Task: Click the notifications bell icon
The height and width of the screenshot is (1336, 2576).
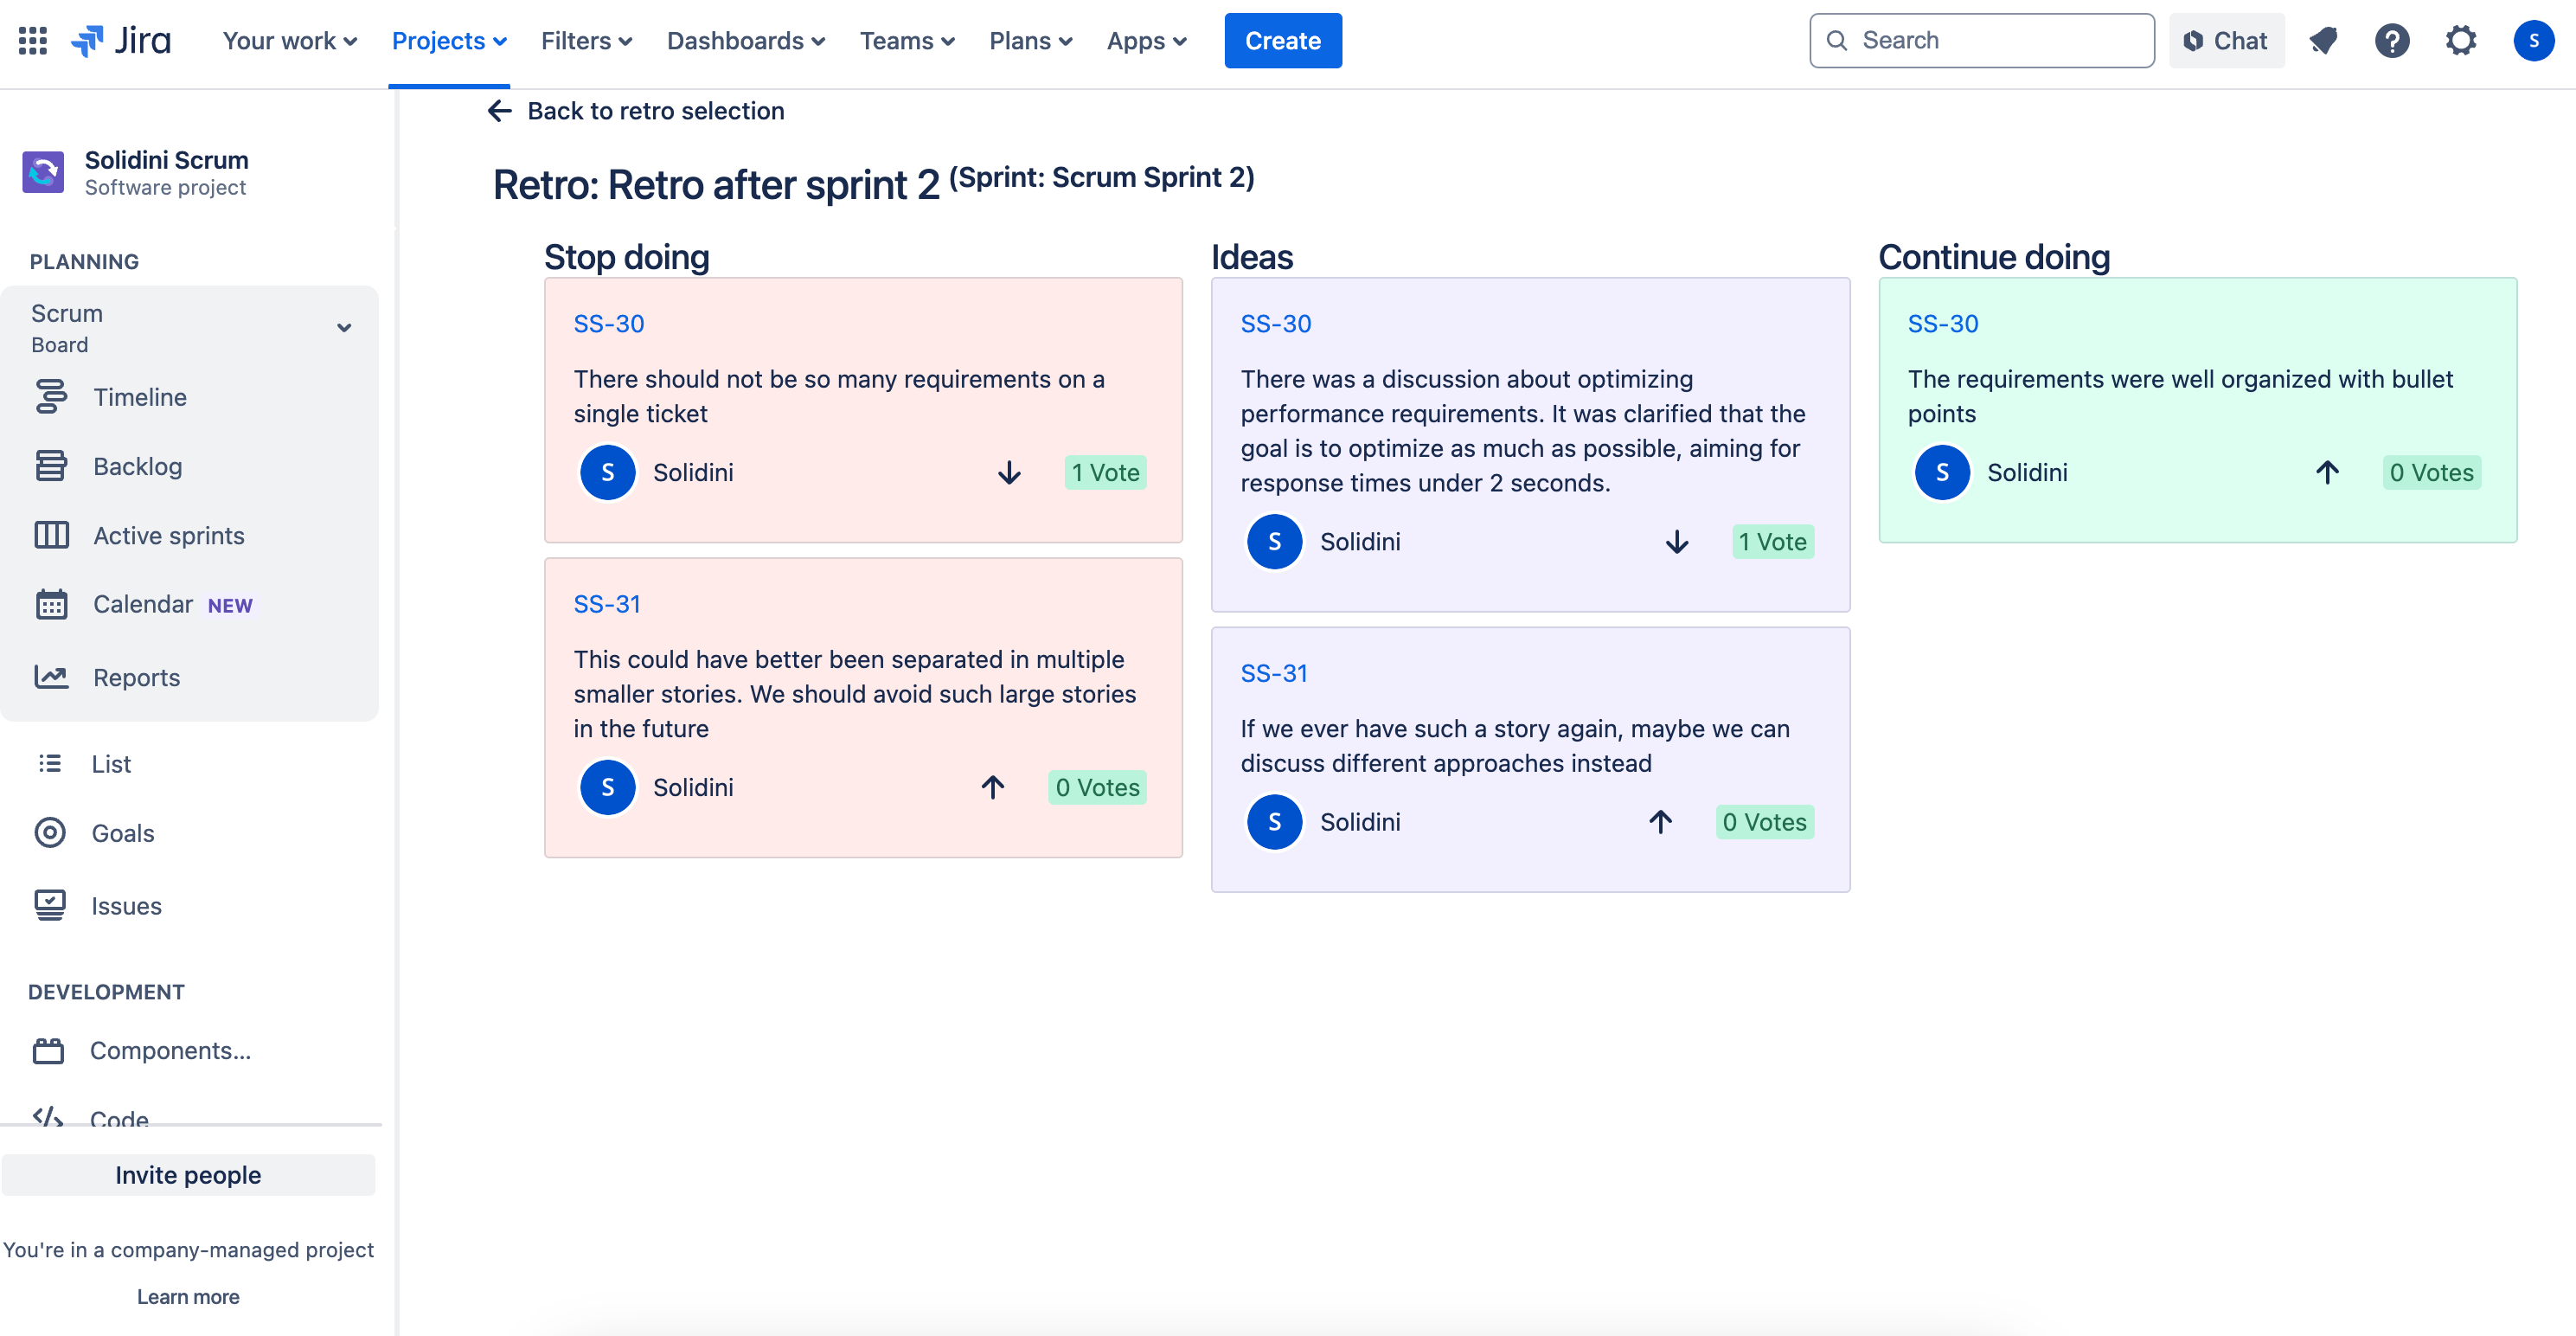Action: pyautogui.click(x=2322, y=41)
